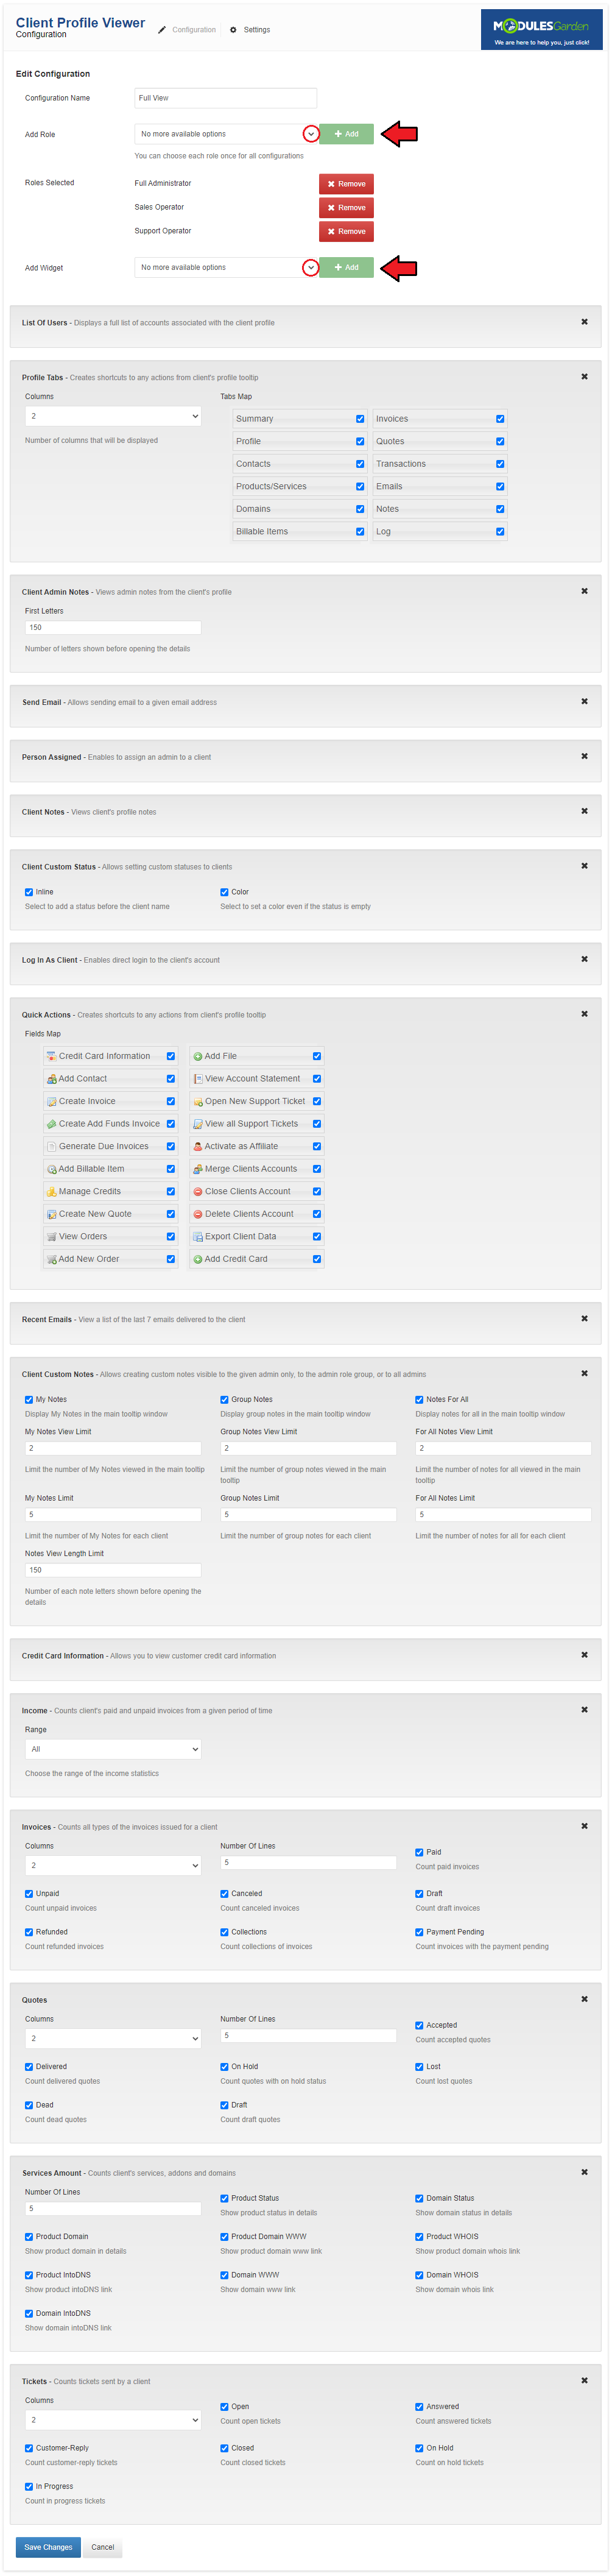Remove the Client Custom Notes widget
Screen dimensions: 612x2576
point(584,1373)
